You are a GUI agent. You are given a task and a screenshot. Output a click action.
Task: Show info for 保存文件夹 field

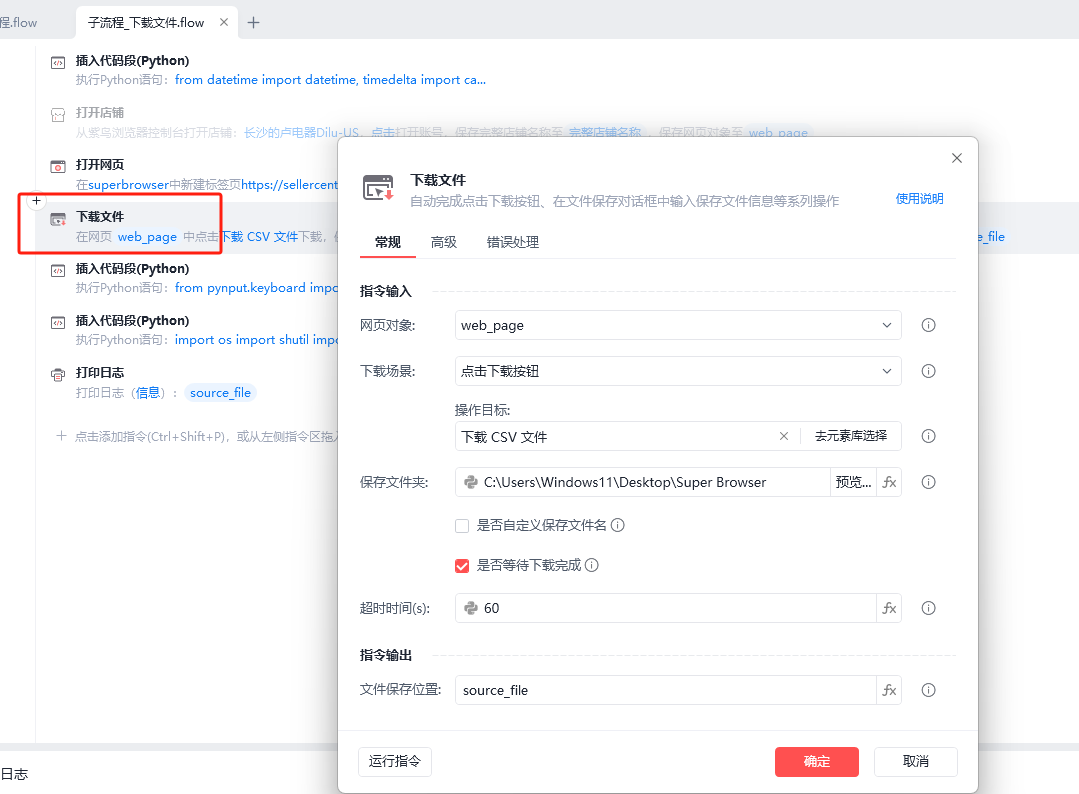pos(928,482)
